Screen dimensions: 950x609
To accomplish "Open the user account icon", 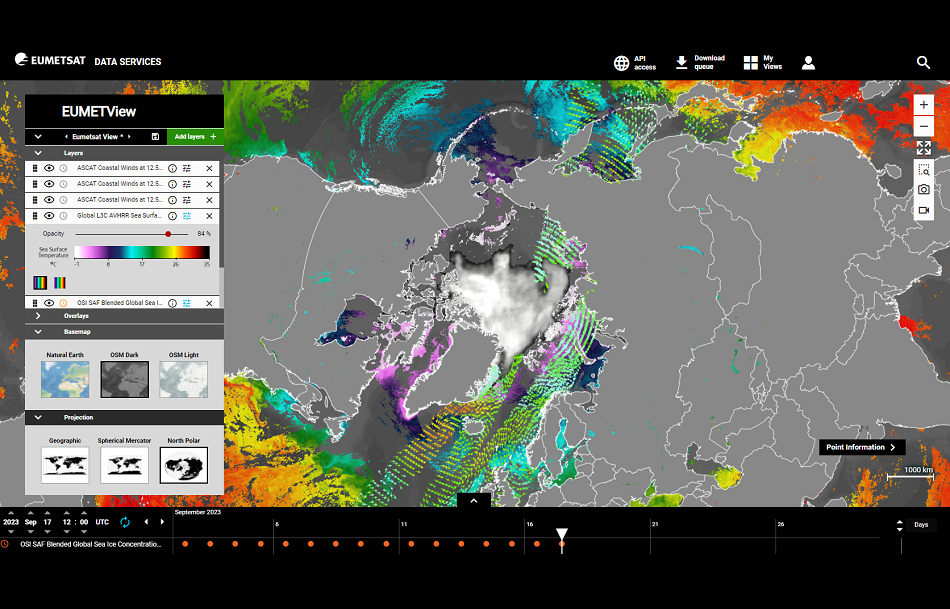I will (x=808, y=62).
